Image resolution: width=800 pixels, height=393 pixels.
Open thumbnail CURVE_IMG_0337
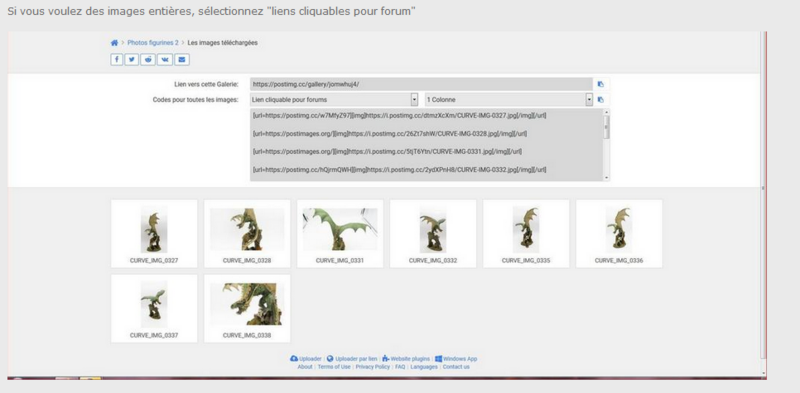(154, 308)
